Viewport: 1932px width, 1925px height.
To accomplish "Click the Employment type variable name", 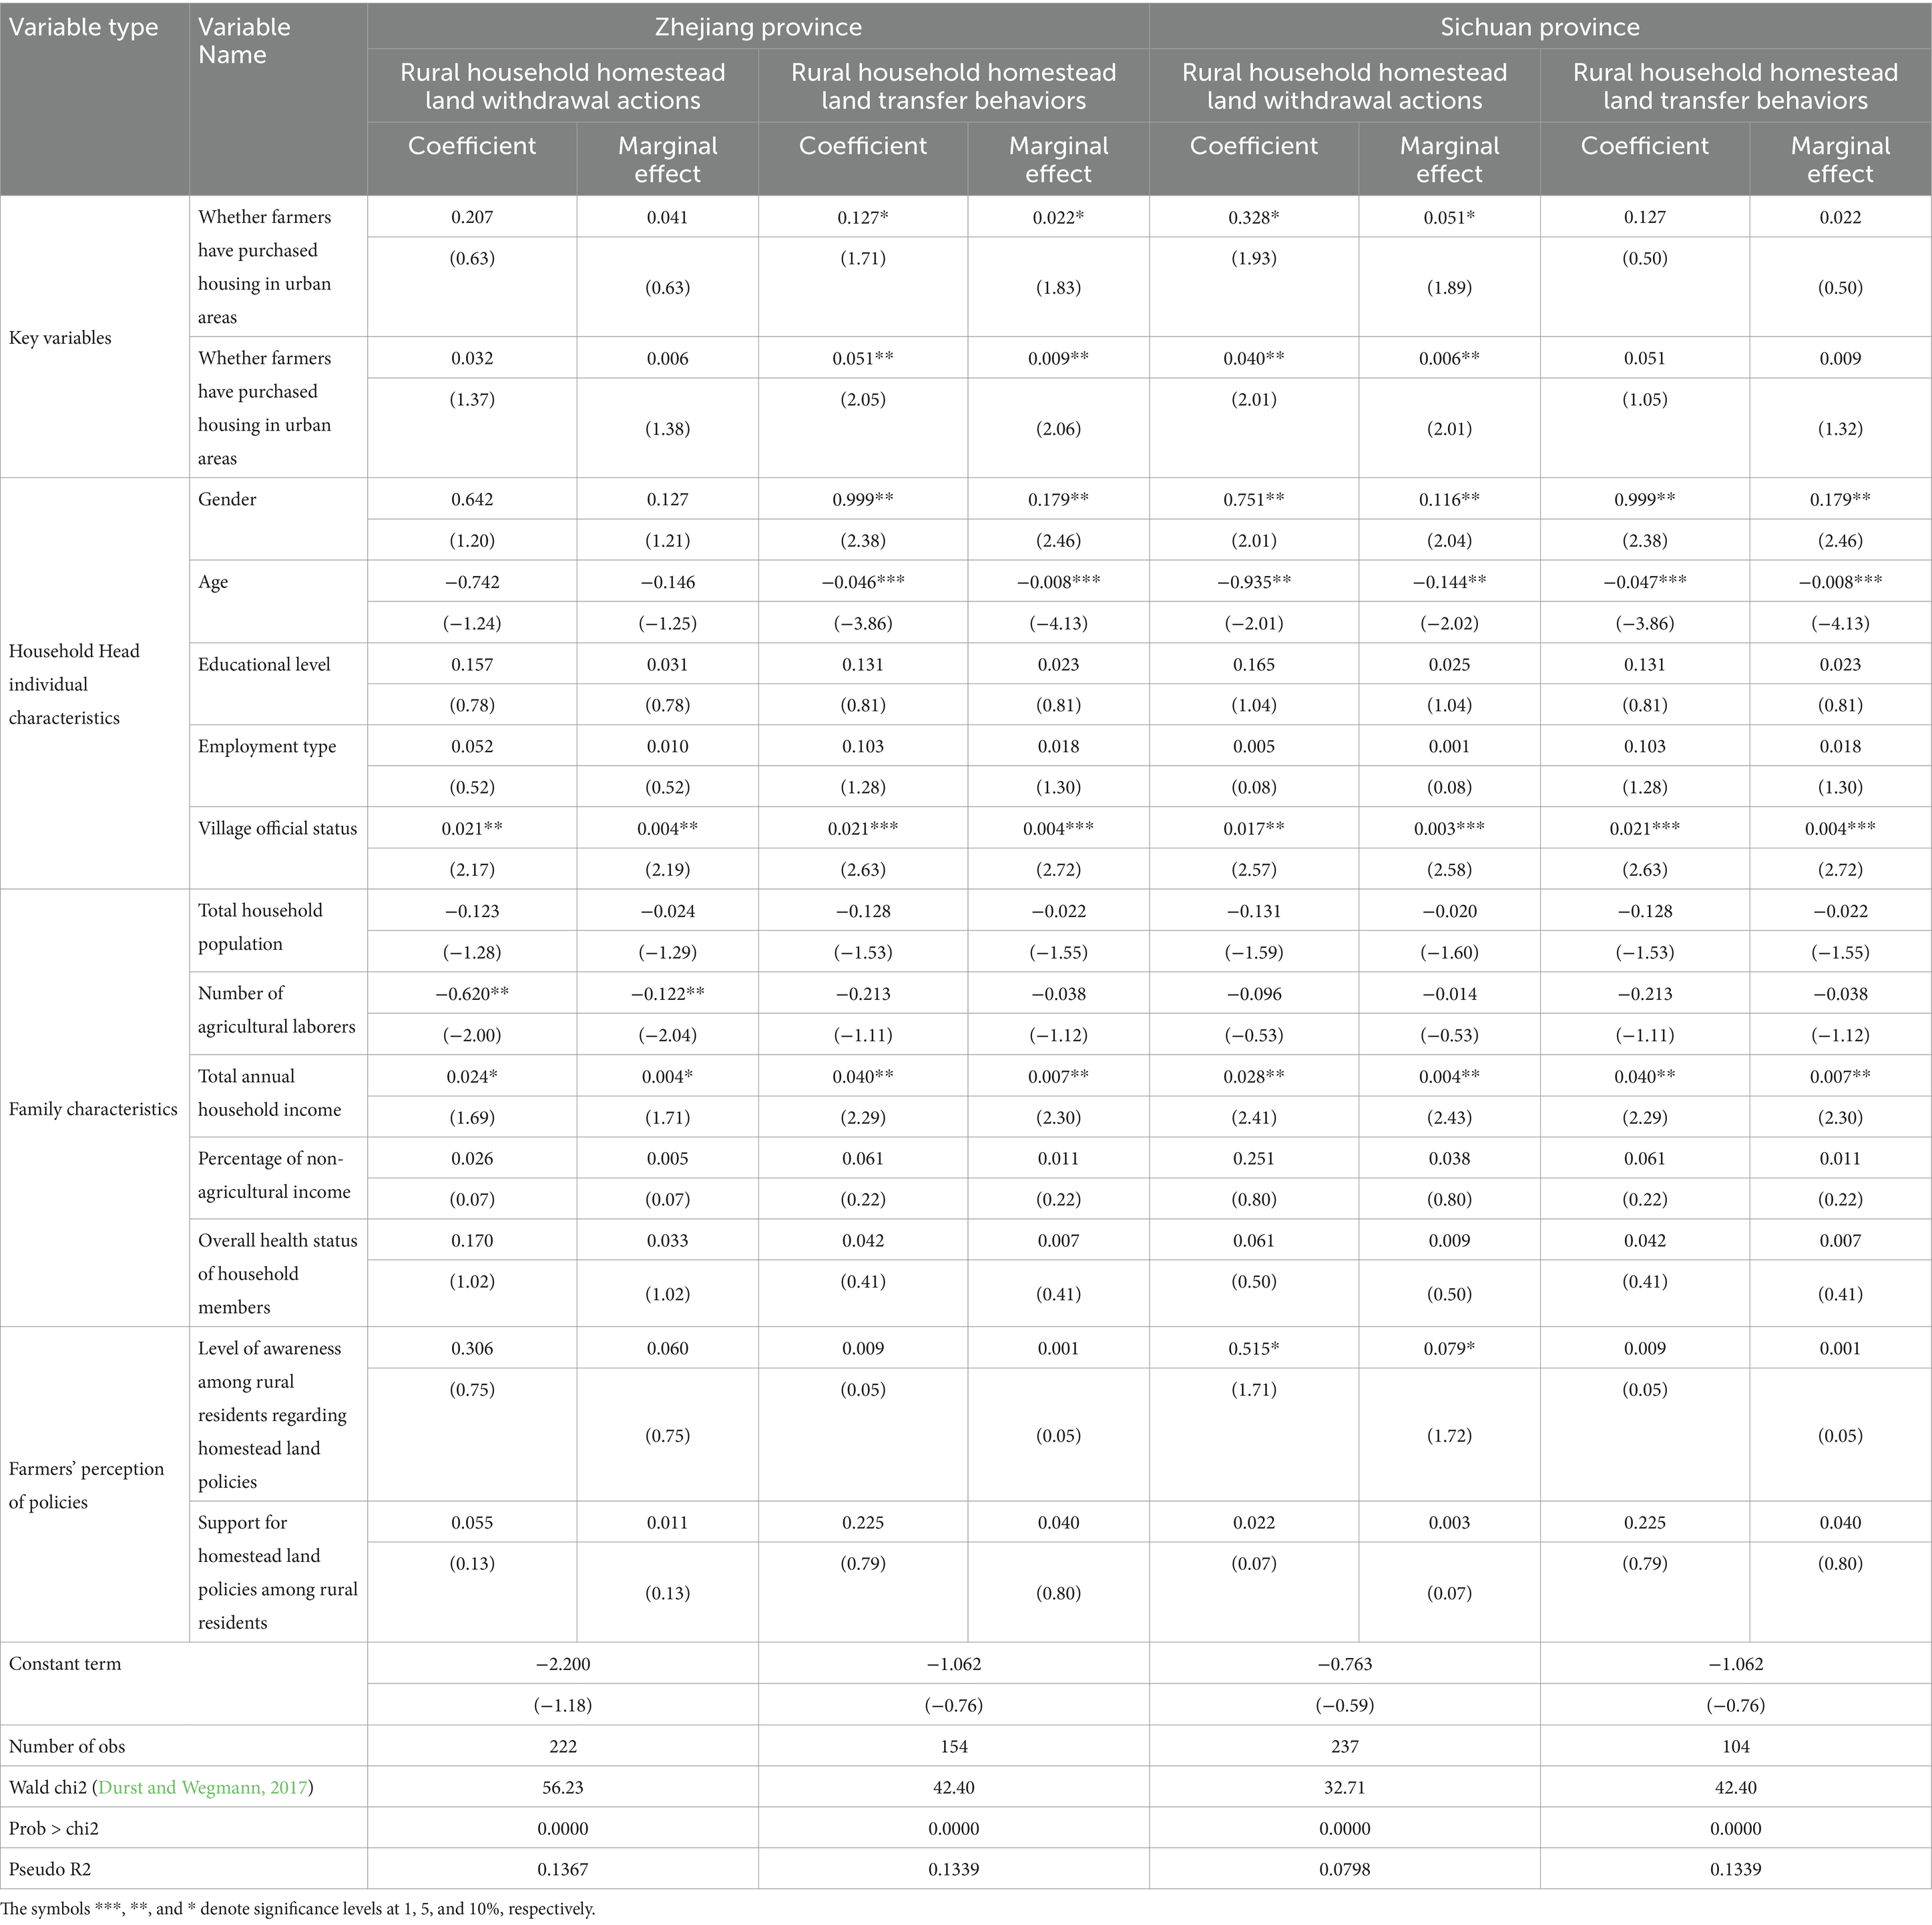I will (x=267, y=746).
